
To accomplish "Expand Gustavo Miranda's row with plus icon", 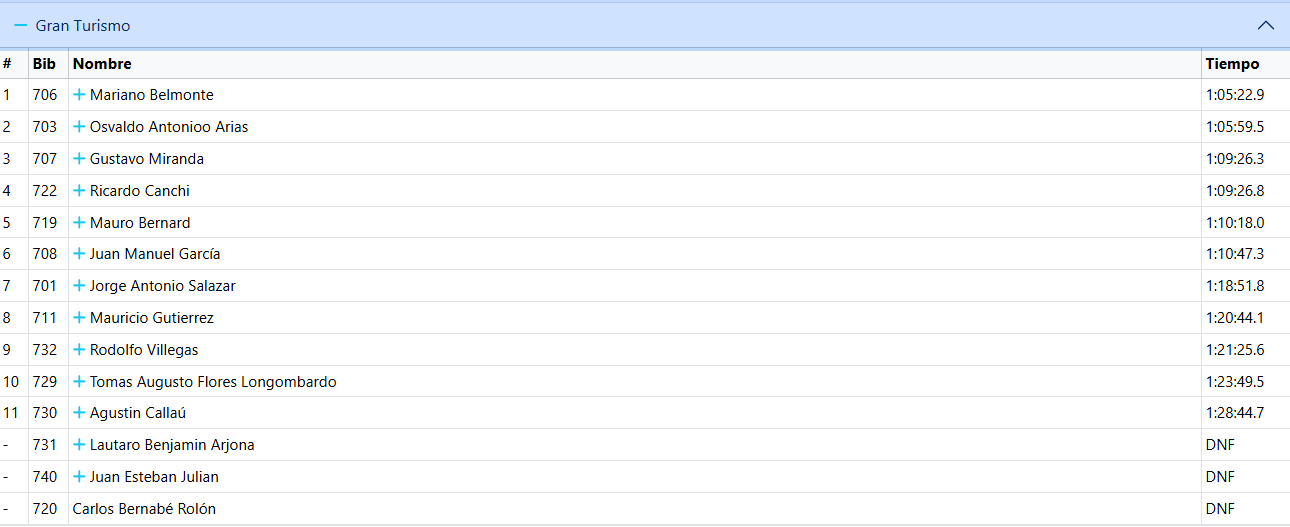I will pos(79,159).
